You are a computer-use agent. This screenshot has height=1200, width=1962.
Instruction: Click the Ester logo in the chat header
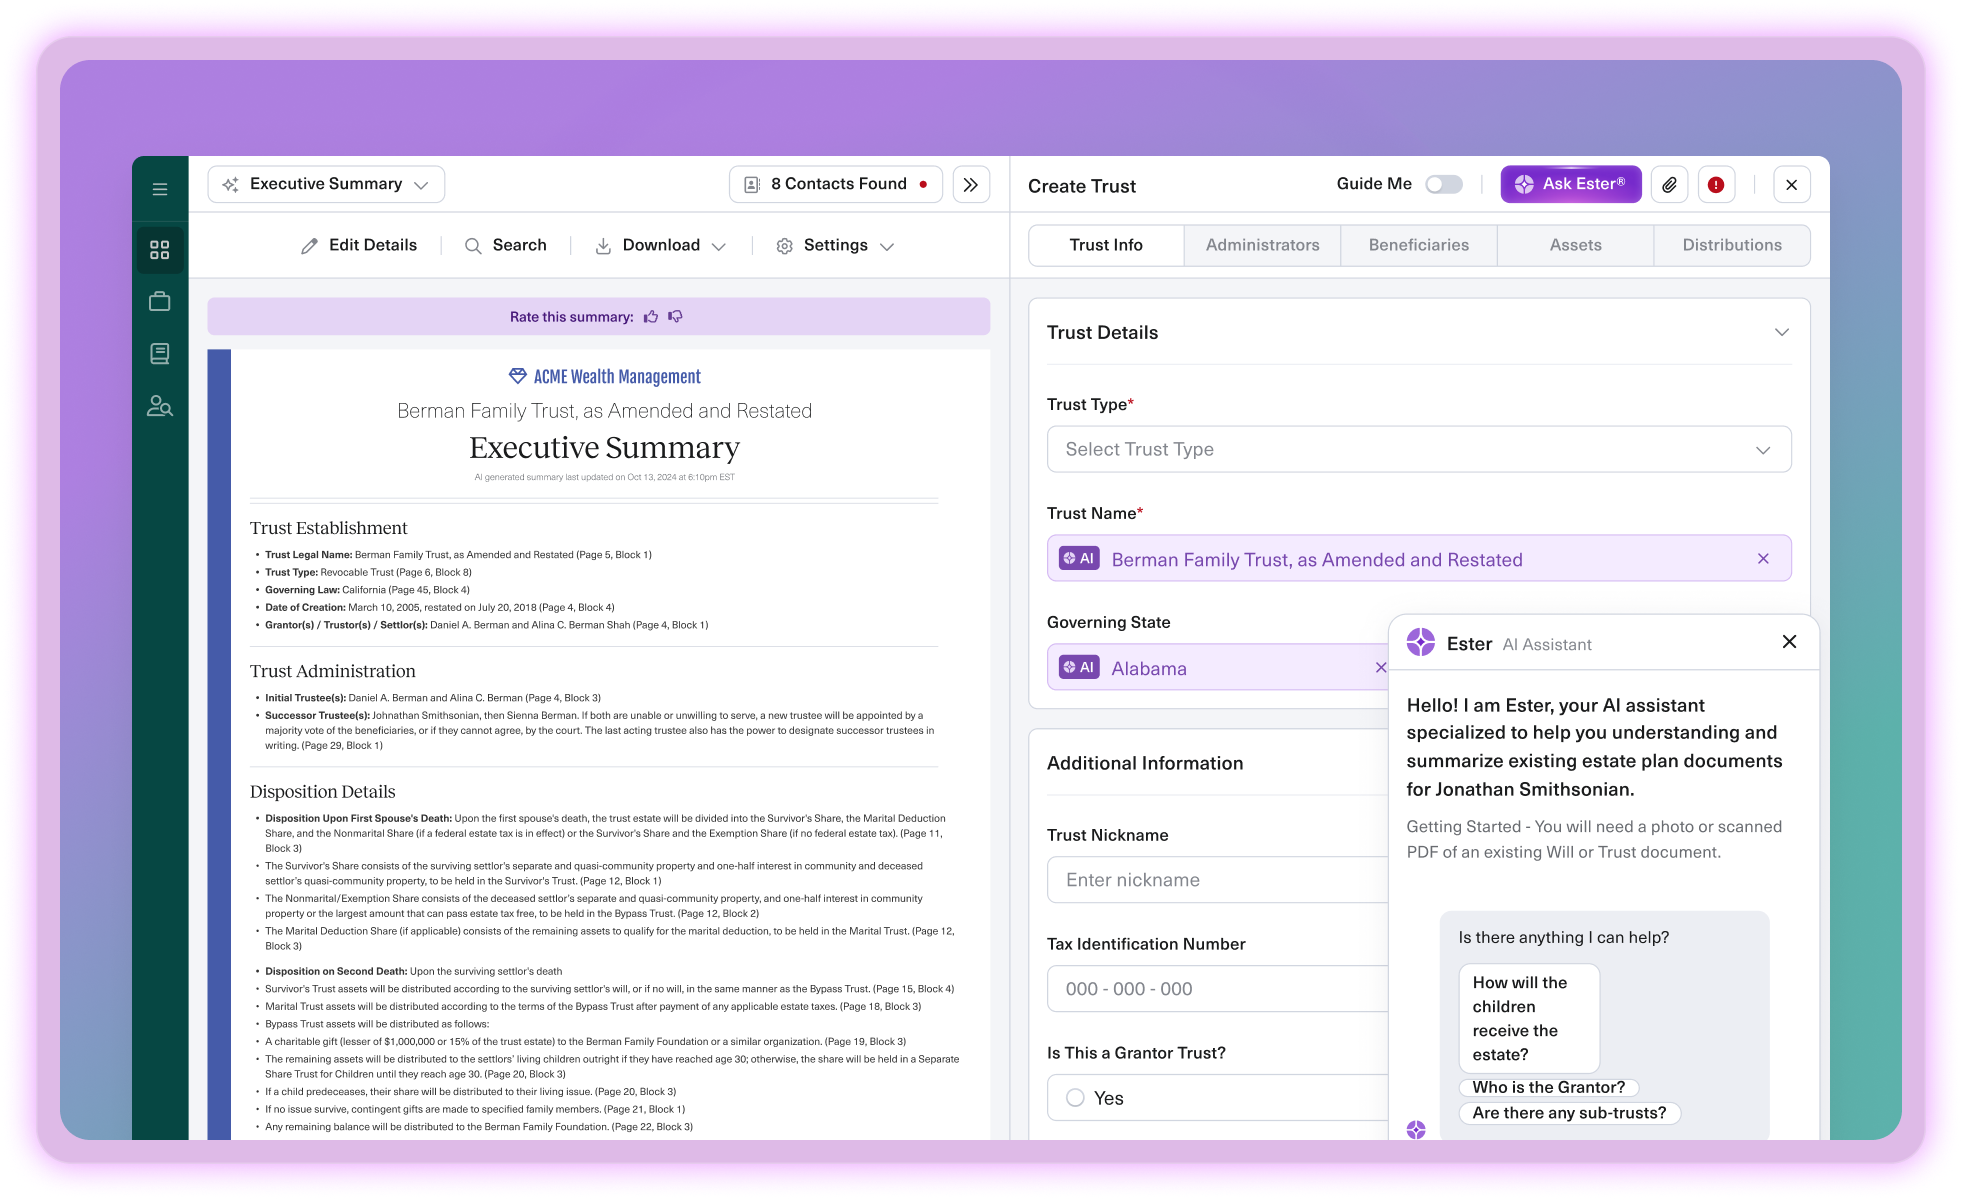click(x=1421, y=642)
